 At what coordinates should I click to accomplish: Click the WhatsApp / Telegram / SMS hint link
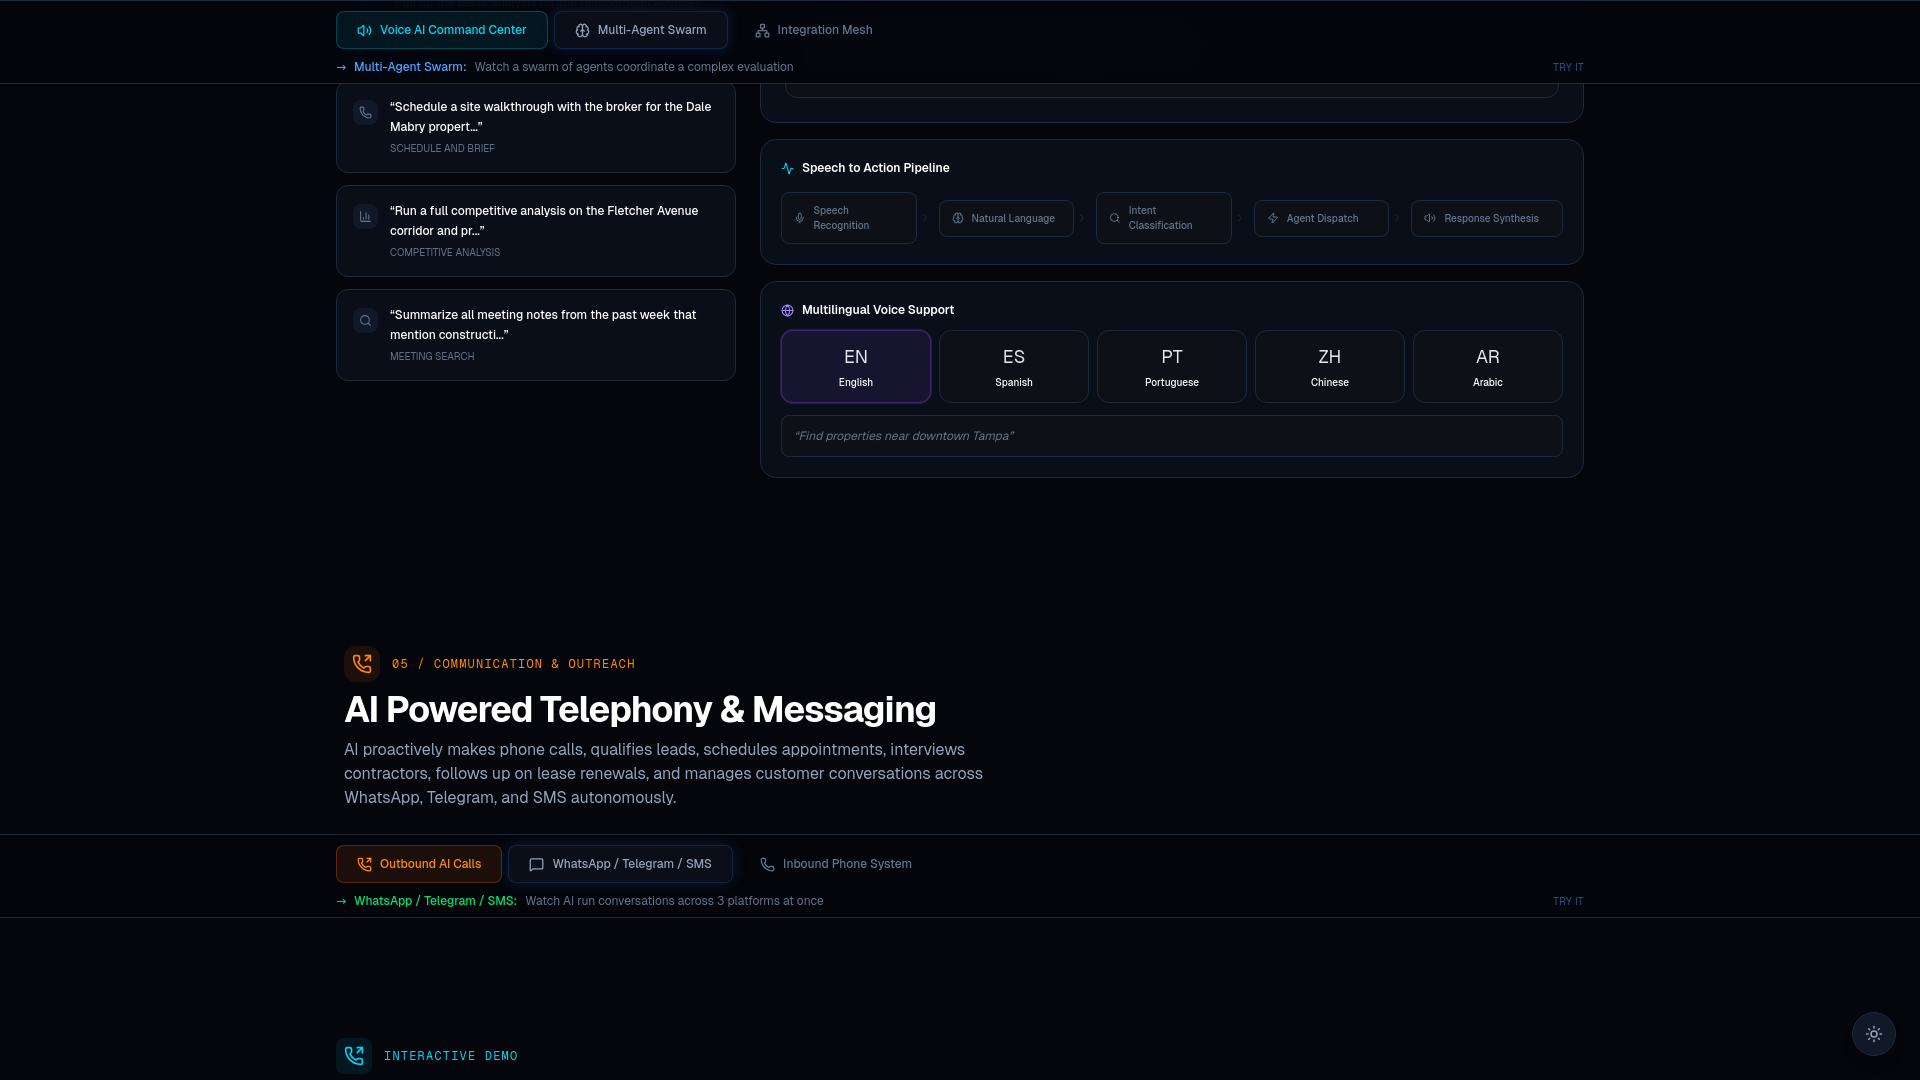coord(435,901)
